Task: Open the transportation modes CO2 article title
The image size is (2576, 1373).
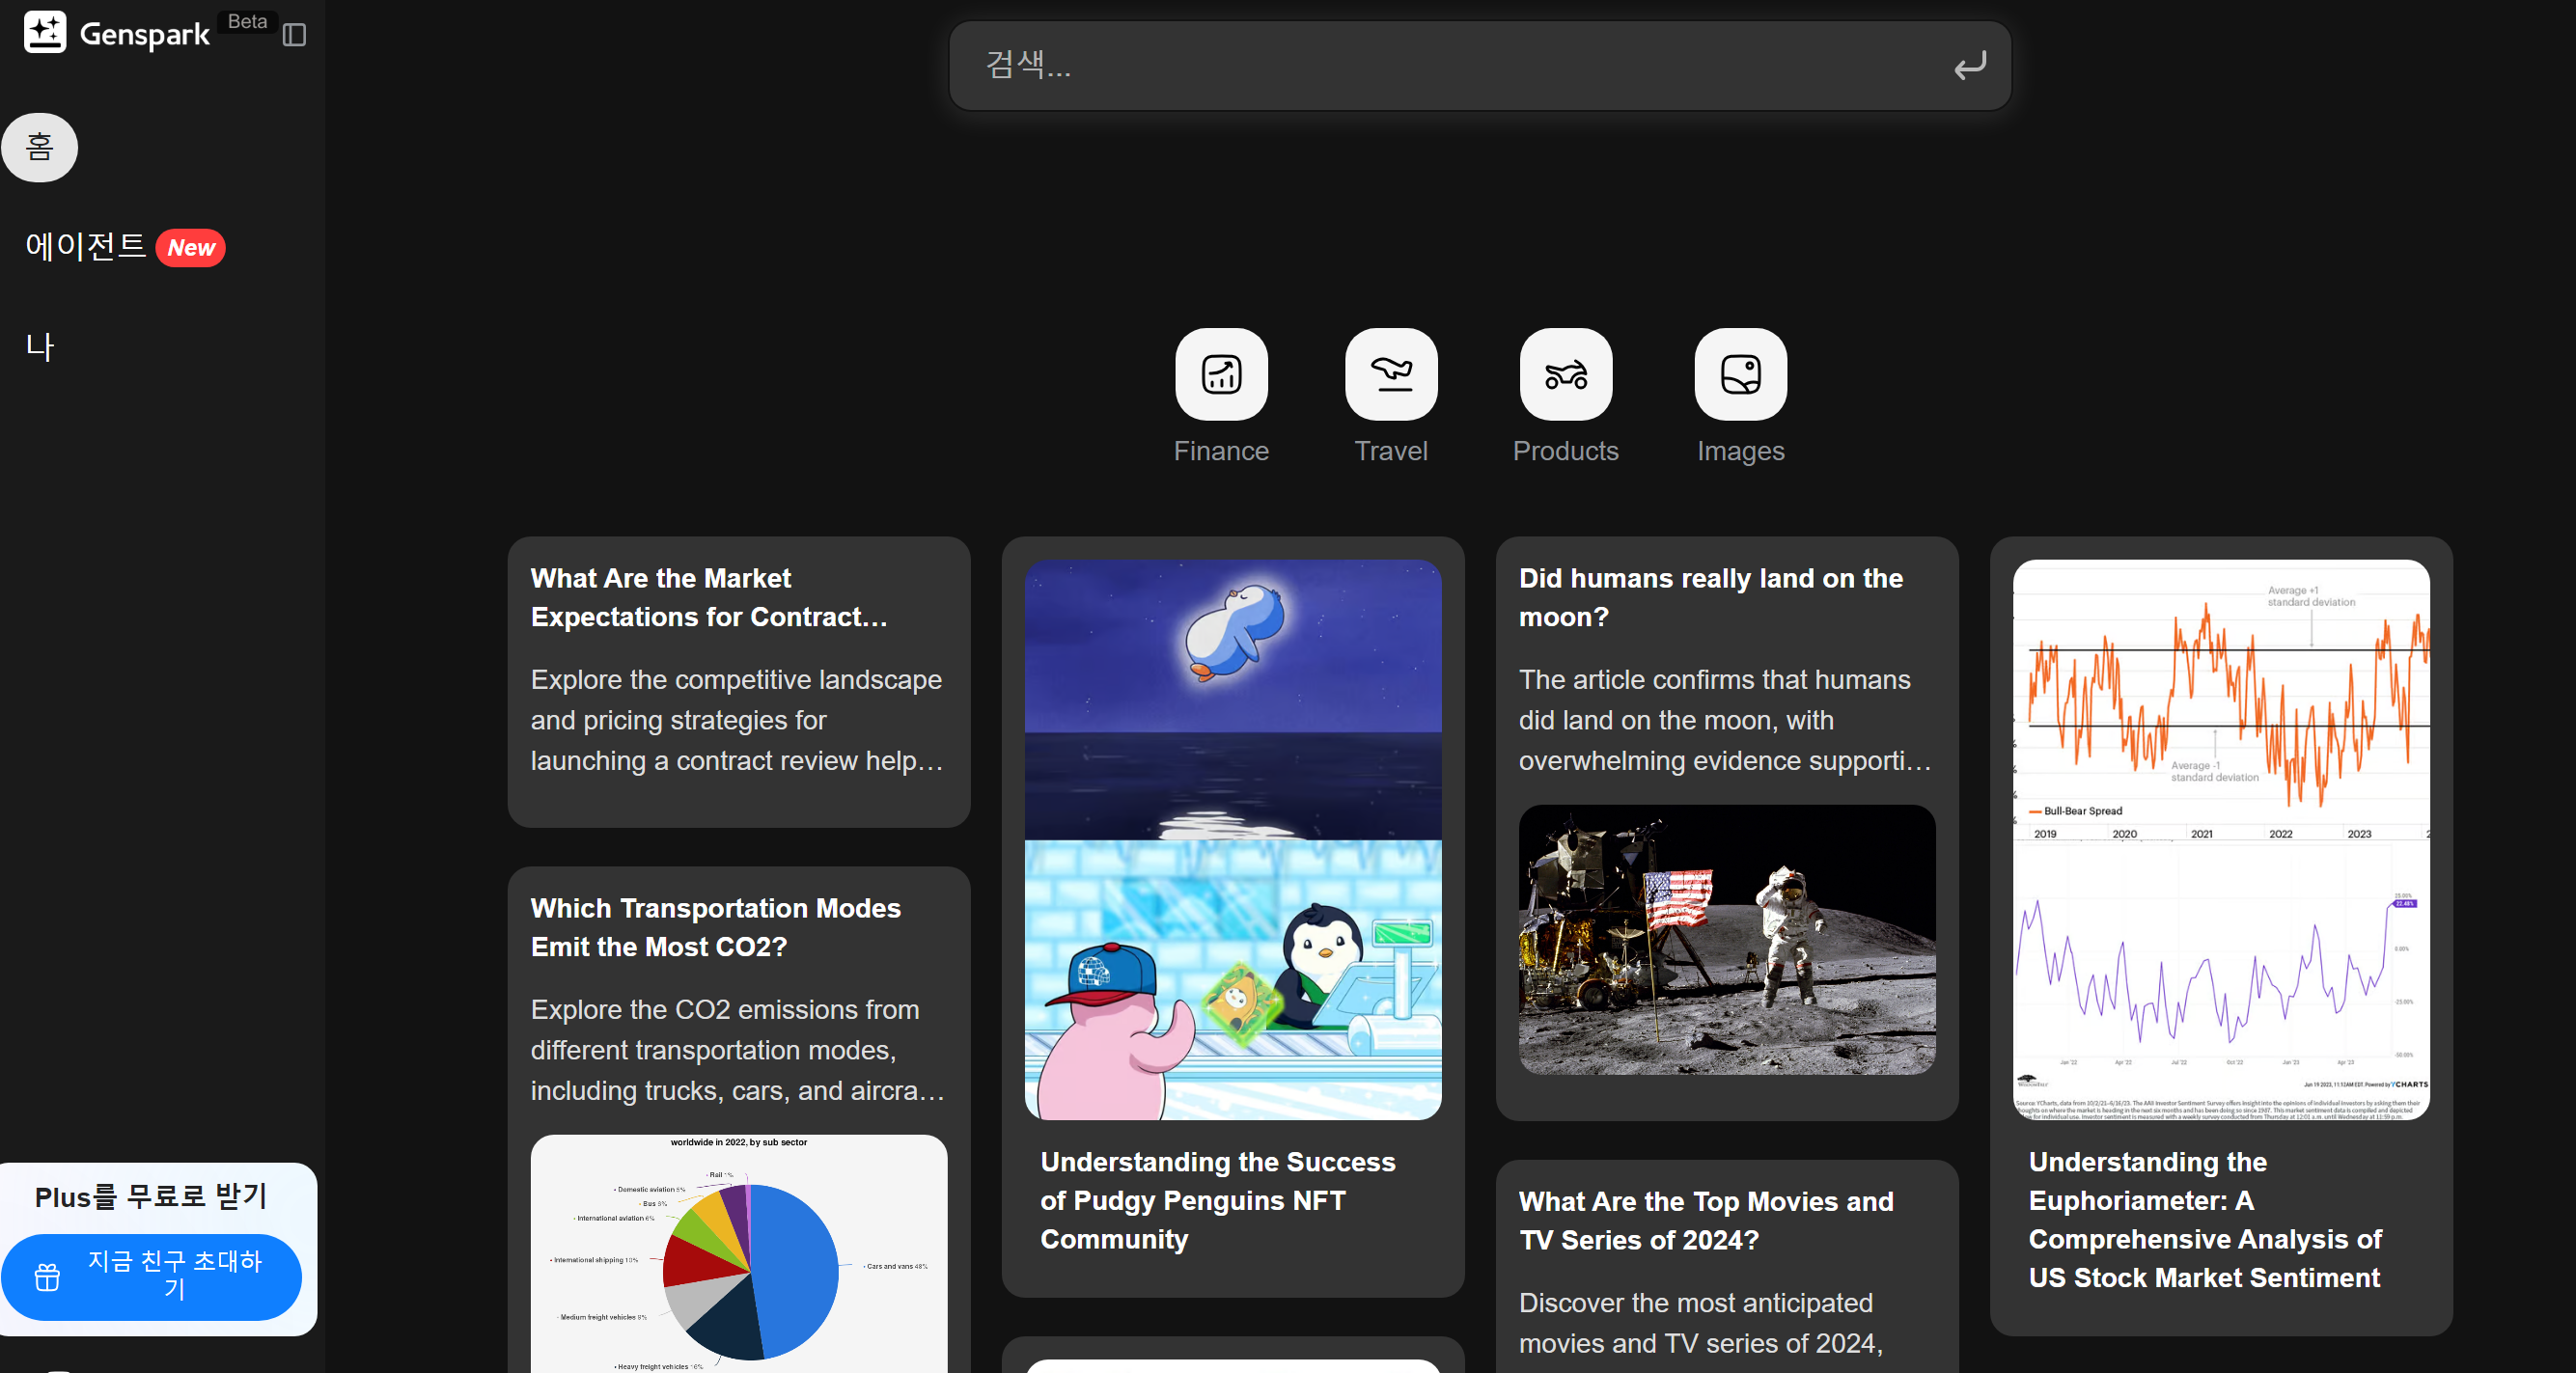Action: click(715, 926)
